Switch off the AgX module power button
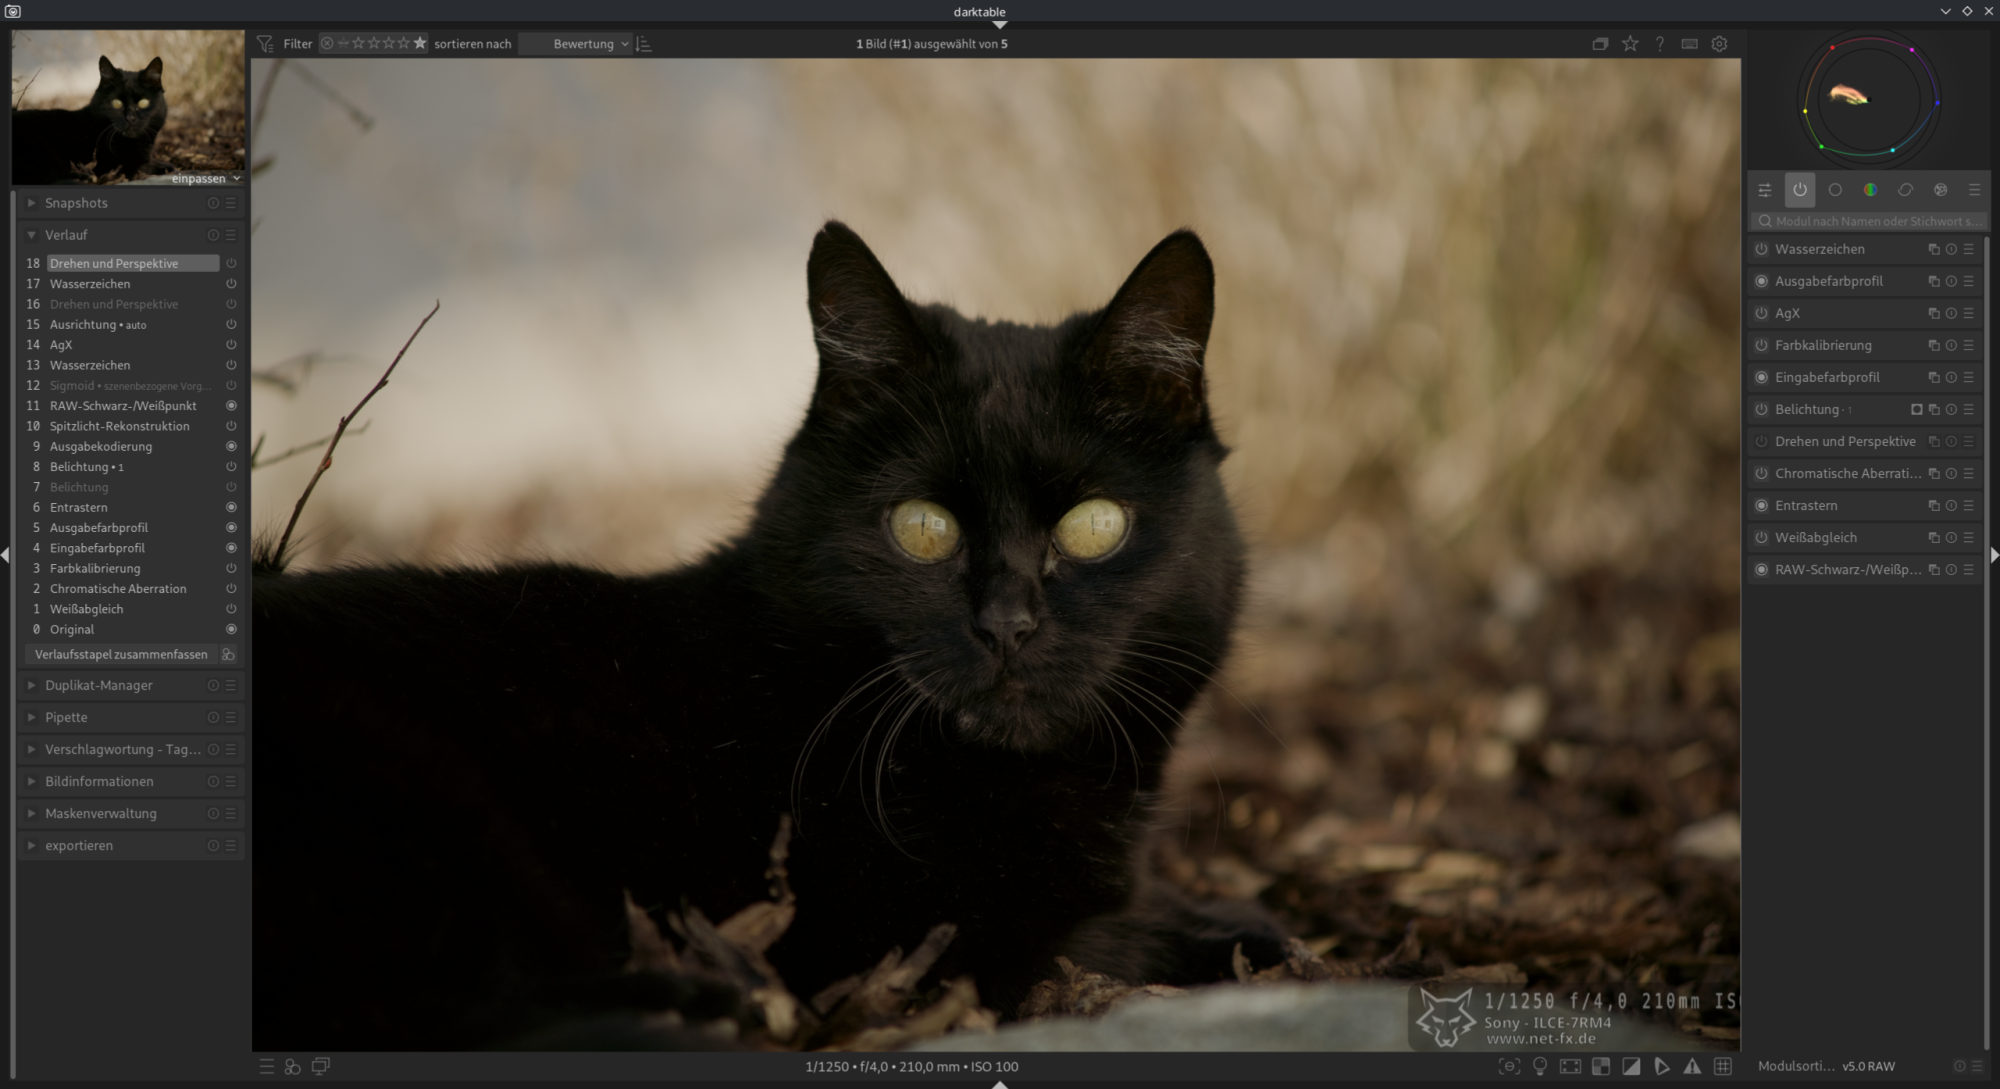This screenshot has height=1089, width=2000. [1761, 313]
